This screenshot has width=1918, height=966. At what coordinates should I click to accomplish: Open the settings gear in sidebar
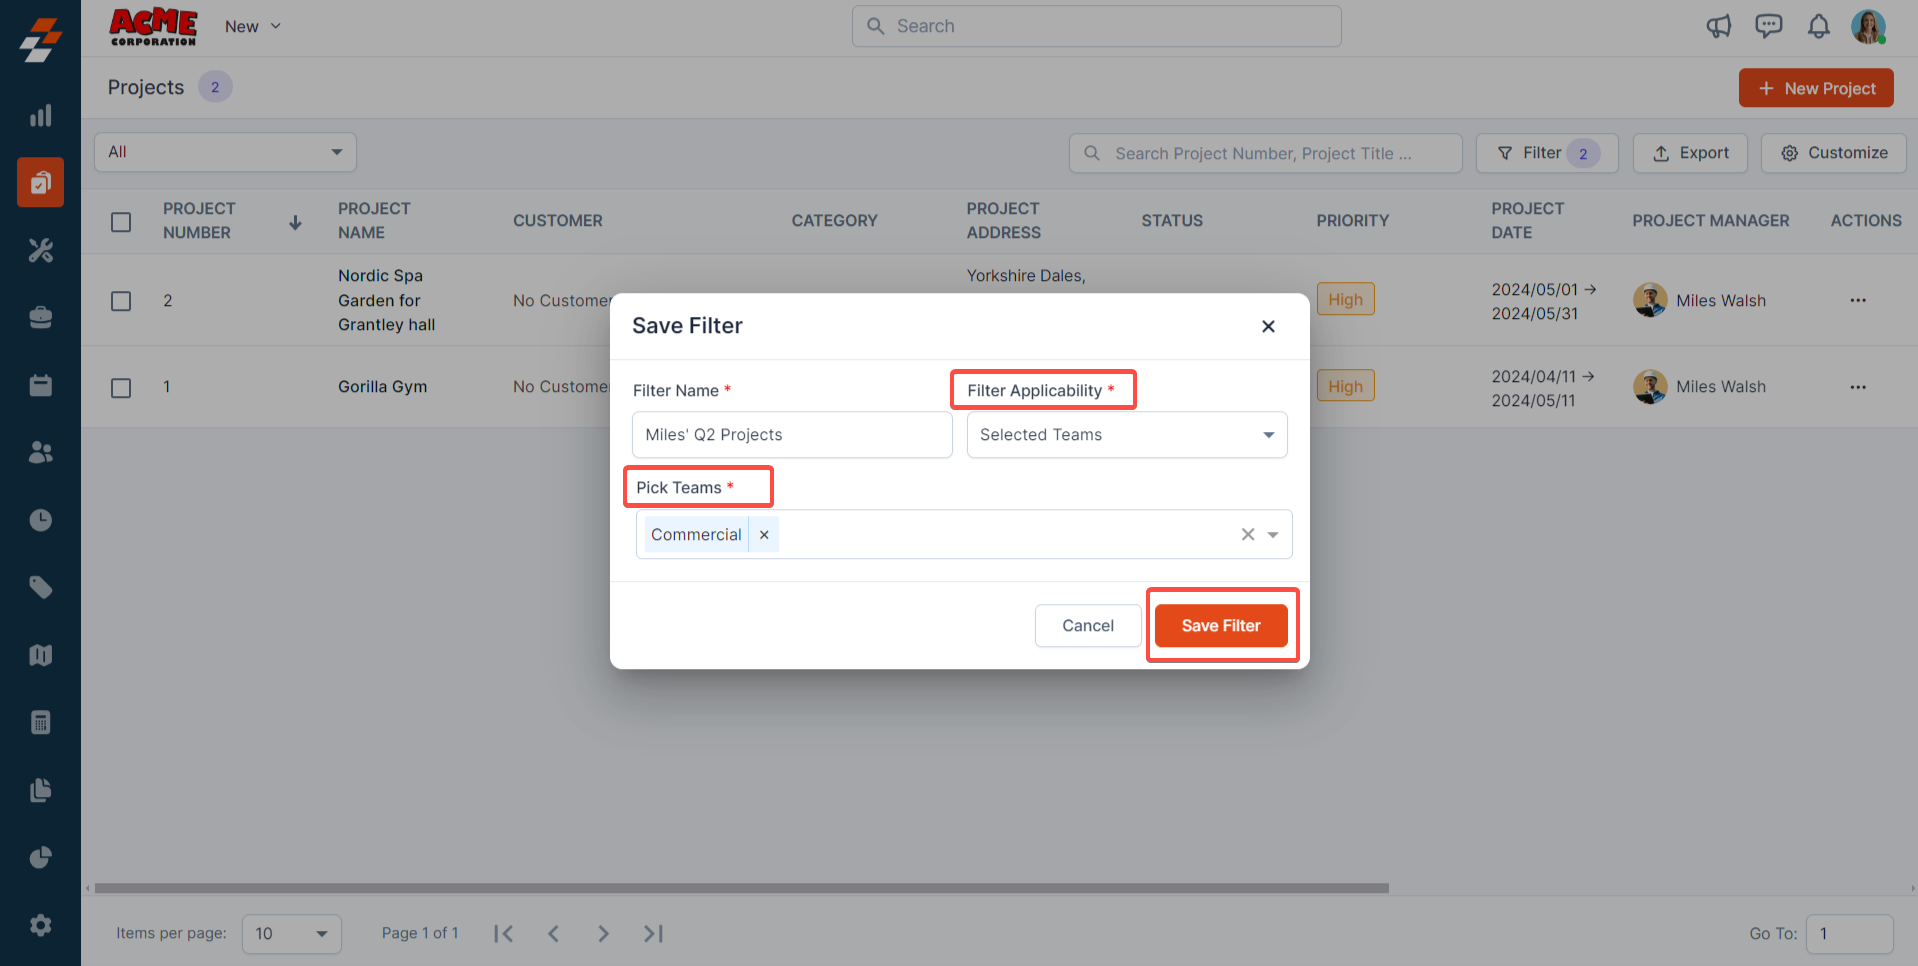pos(40,925)
